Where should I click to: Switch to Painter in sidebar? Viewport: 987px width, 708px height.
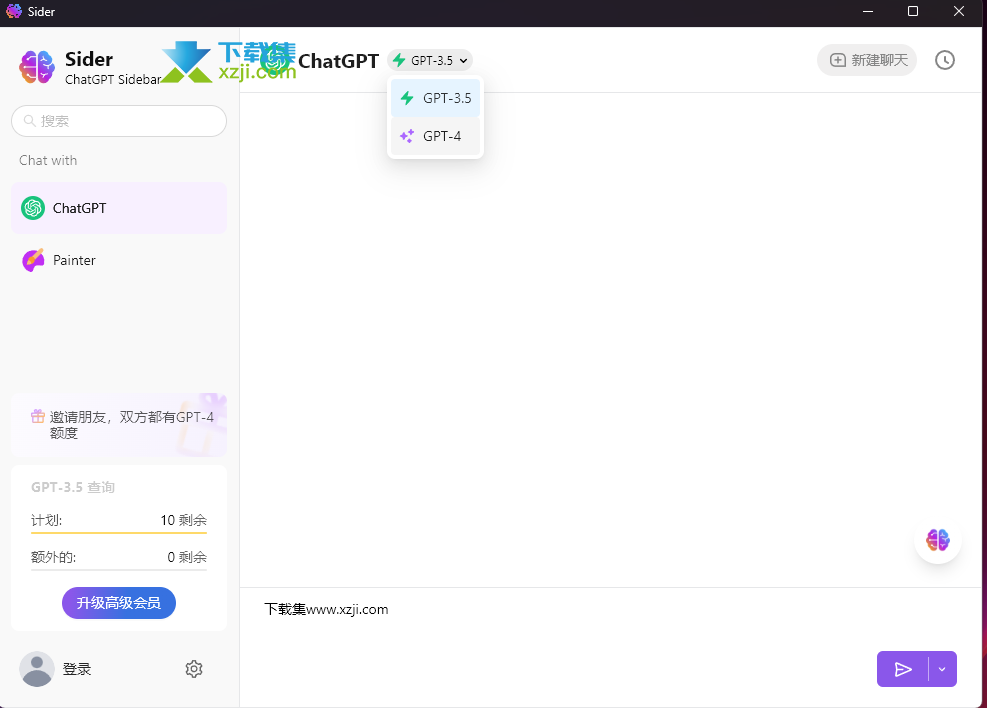point(119,261)
